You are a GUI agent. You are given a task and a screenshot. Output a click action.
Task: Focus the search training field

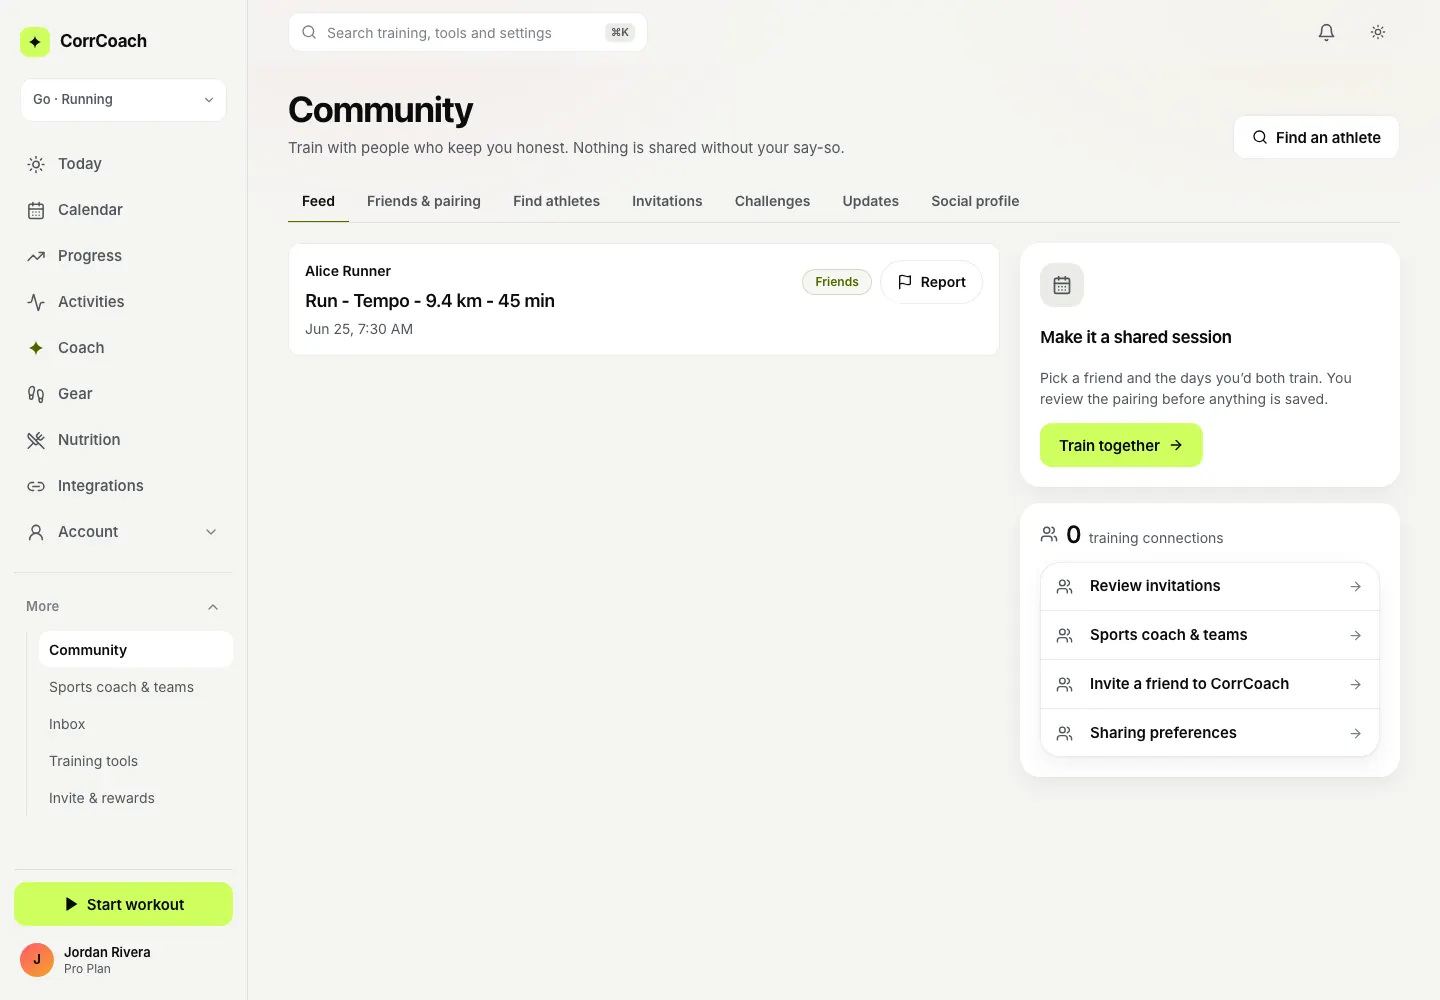click(468, 32)
